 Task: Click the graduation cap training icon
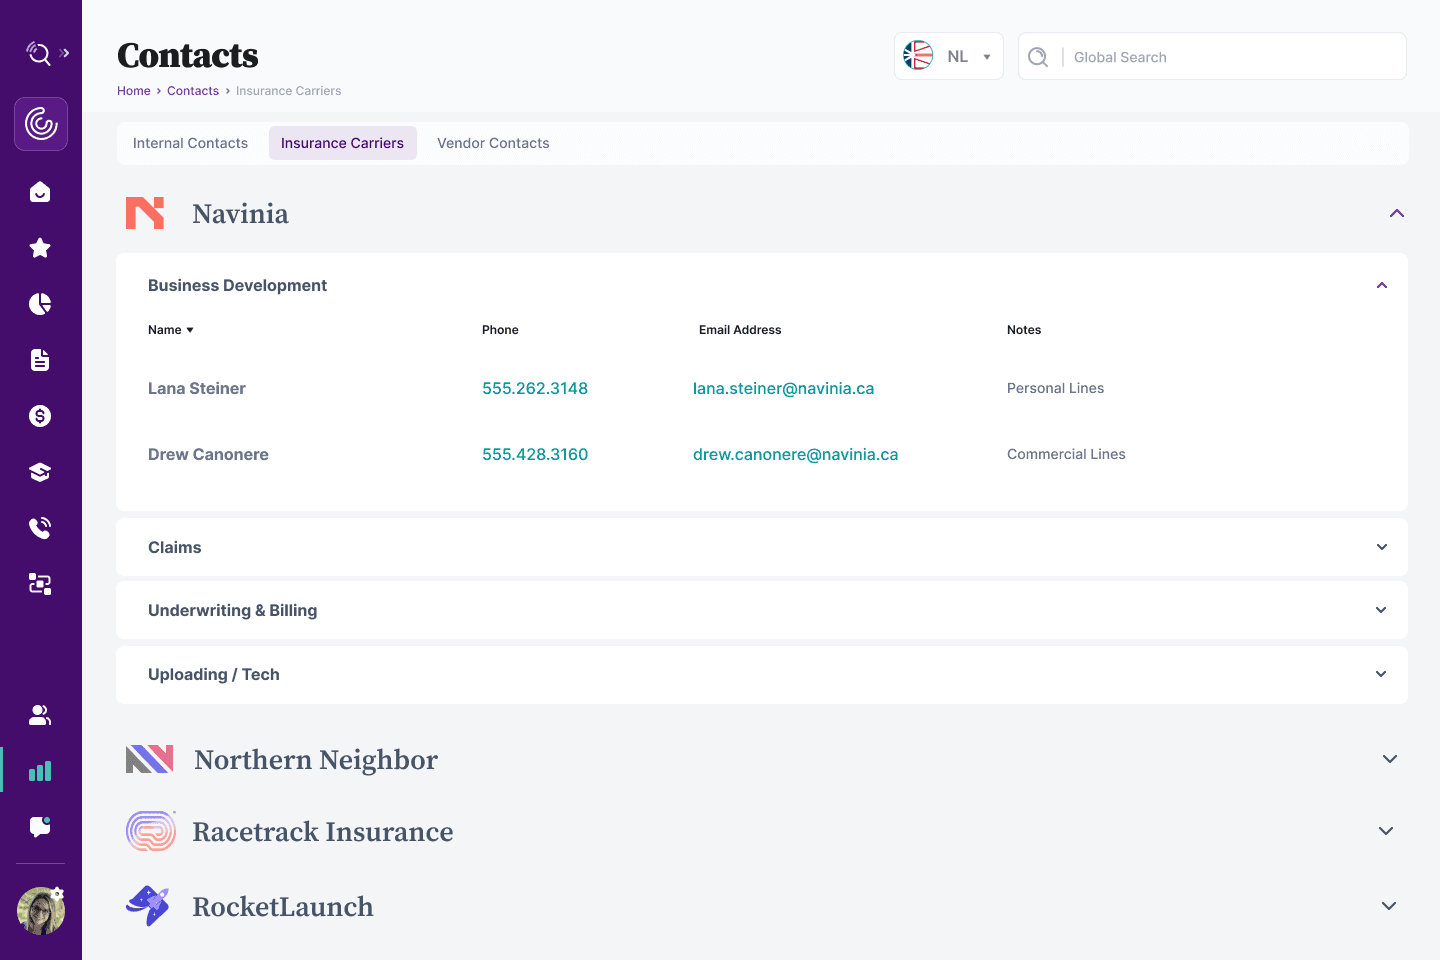(40, 472)
